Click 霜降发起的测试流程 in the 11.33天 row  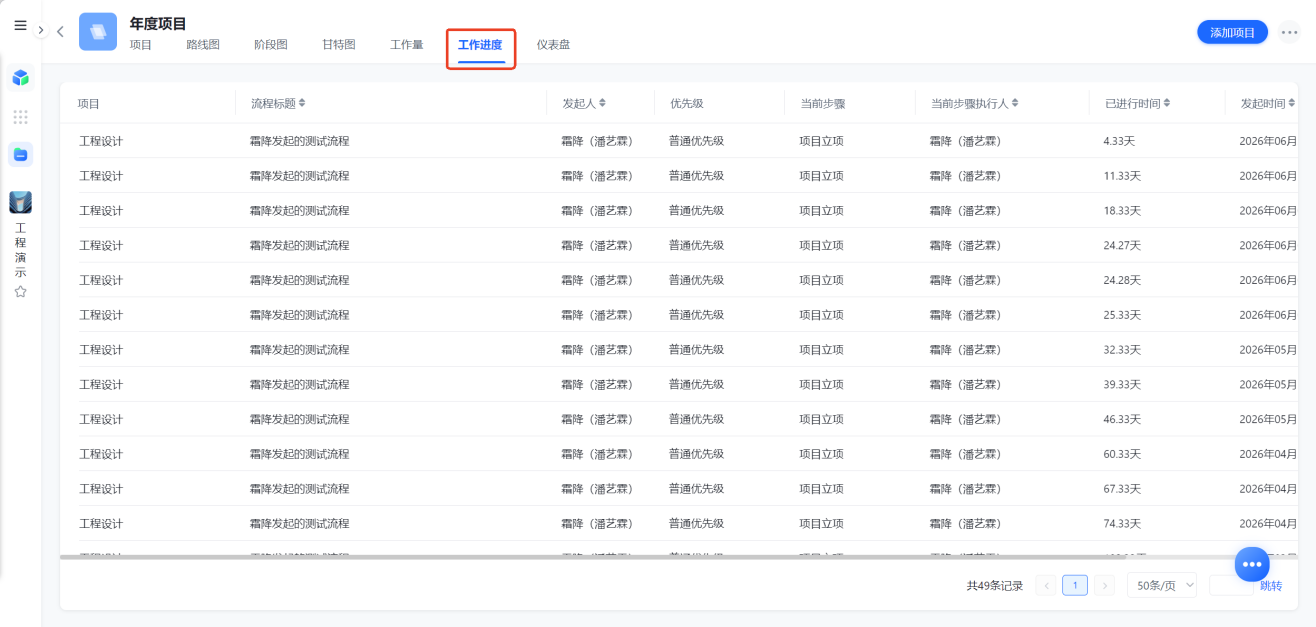pos(300,176)
